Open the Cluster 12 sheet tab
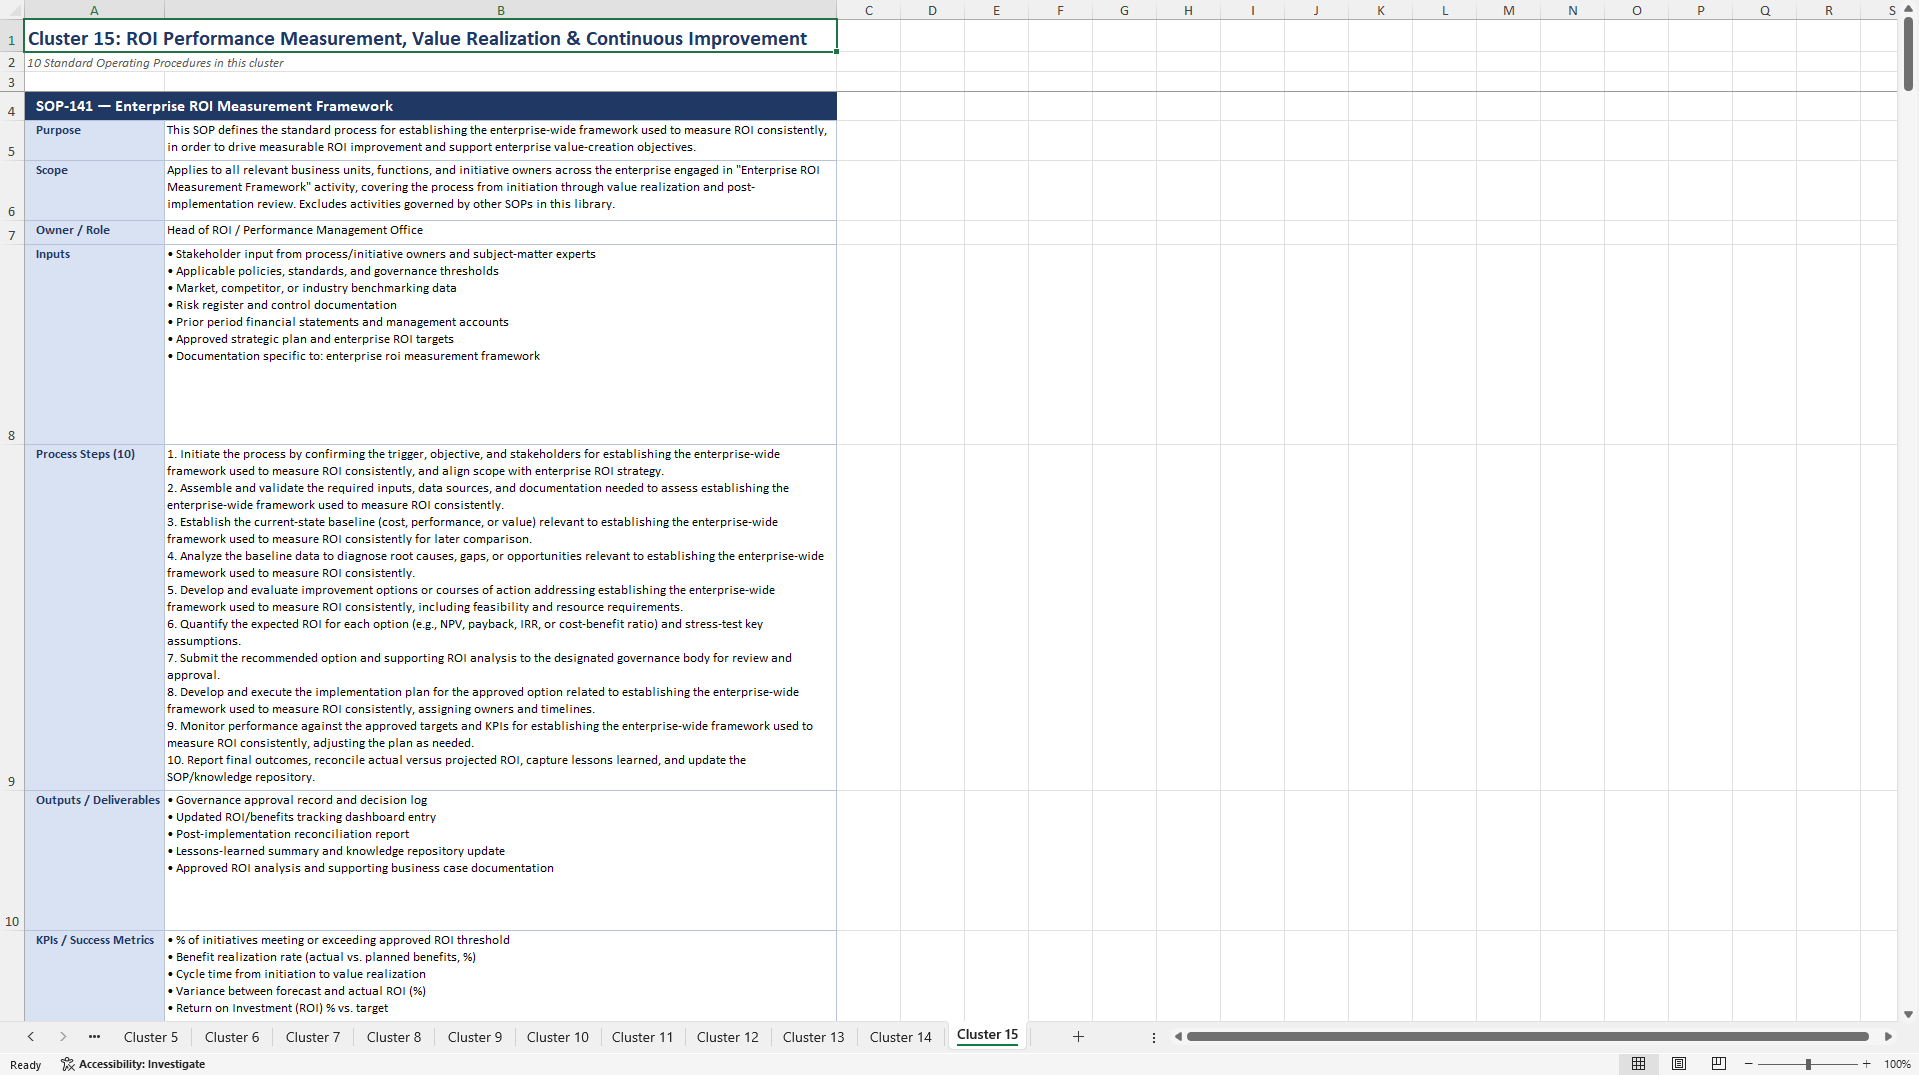The image size is (1919, 1075). point(728,1037)
